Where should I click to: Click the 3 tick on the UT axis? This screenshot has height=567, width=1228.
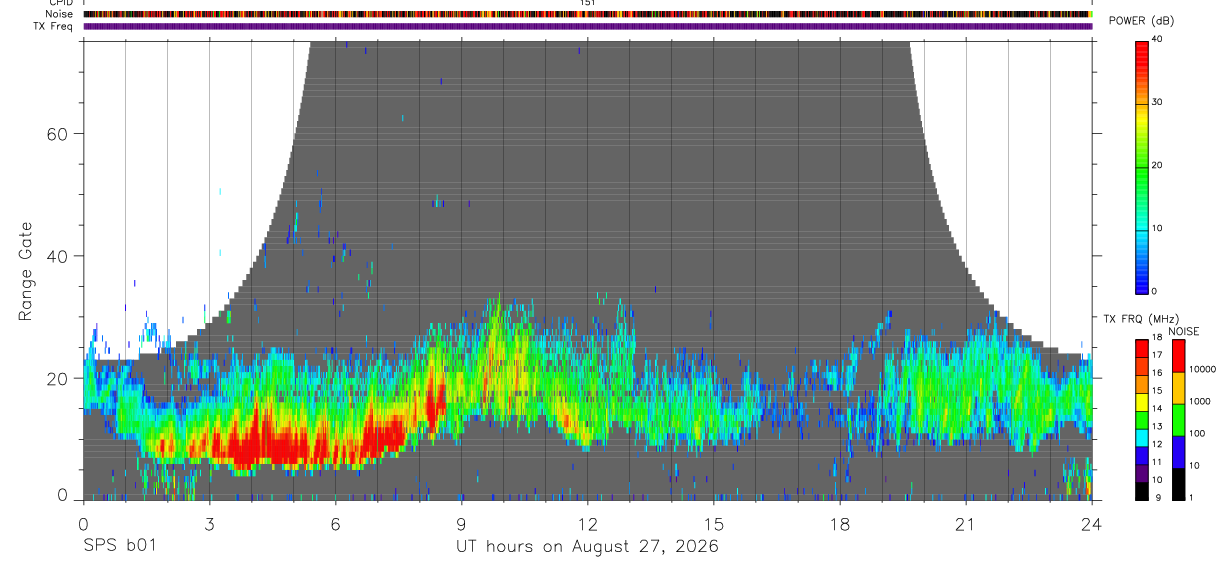click(x=209, y=524)
